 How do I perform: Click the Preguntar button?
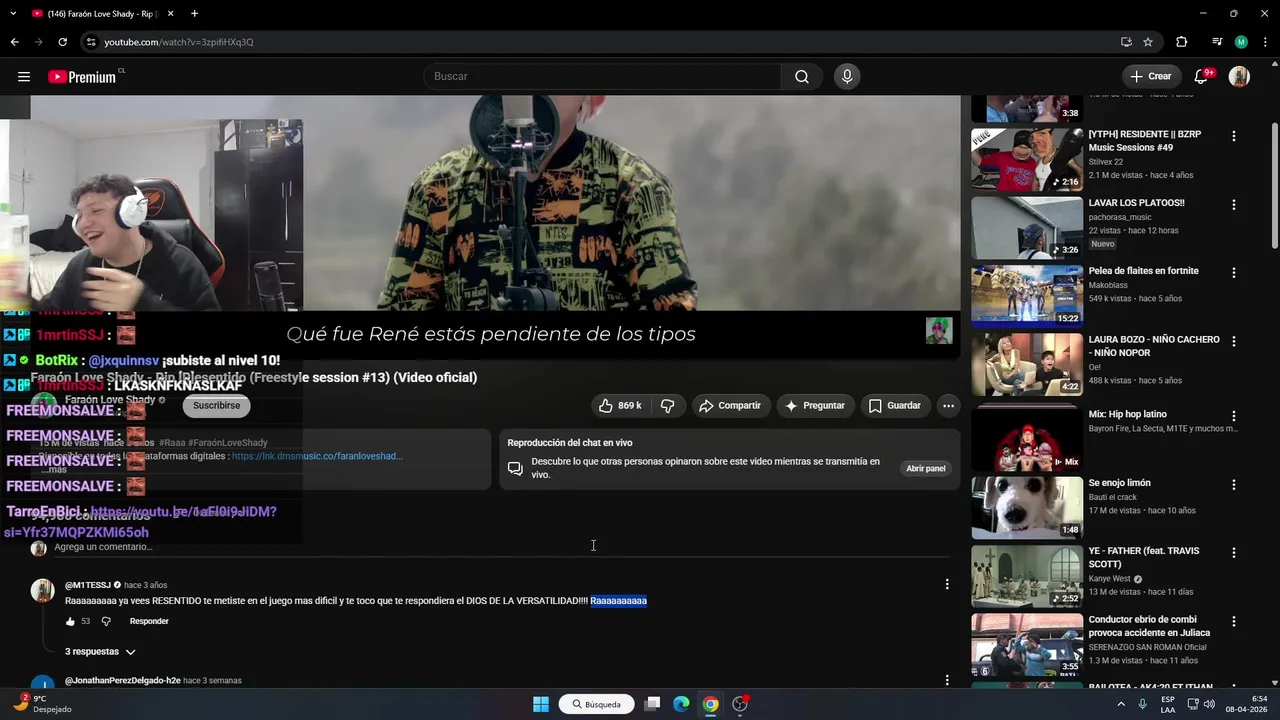(815, 406)
